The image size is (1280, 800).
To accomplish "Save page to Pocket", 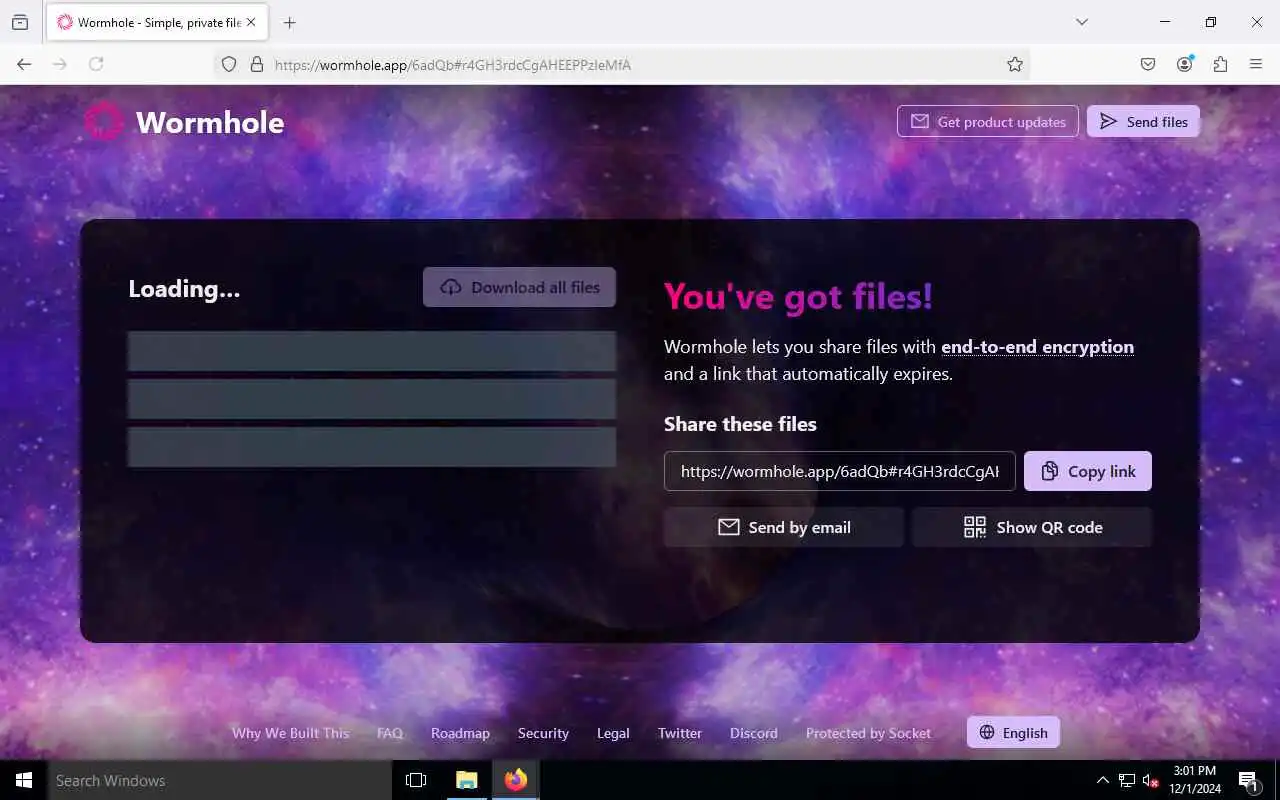I will click(1148, 64).
